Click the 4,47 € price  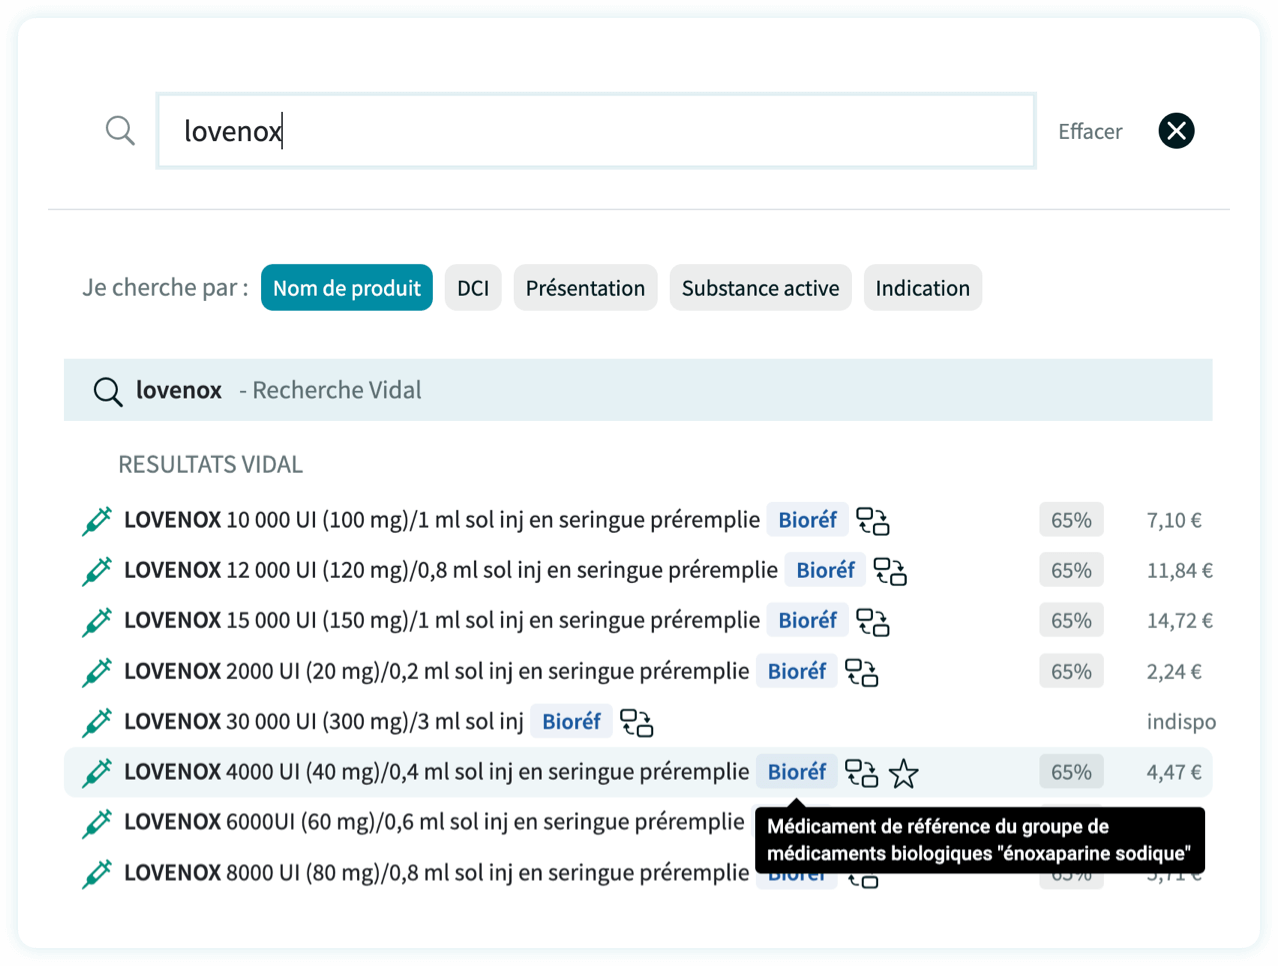(1174, 772)
